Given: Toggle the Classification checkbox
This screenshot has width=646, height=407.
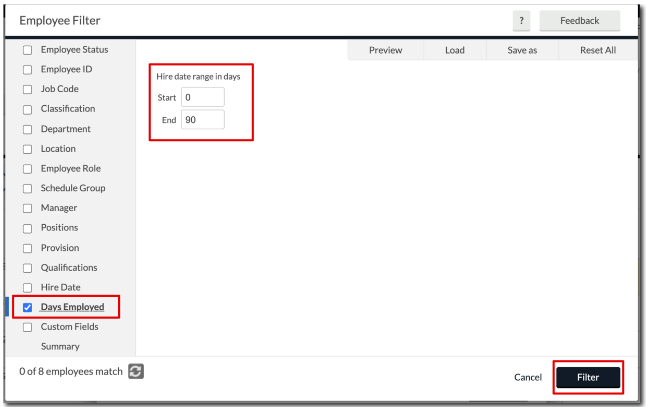Looking at the screenshot, I should click(28, 110).
